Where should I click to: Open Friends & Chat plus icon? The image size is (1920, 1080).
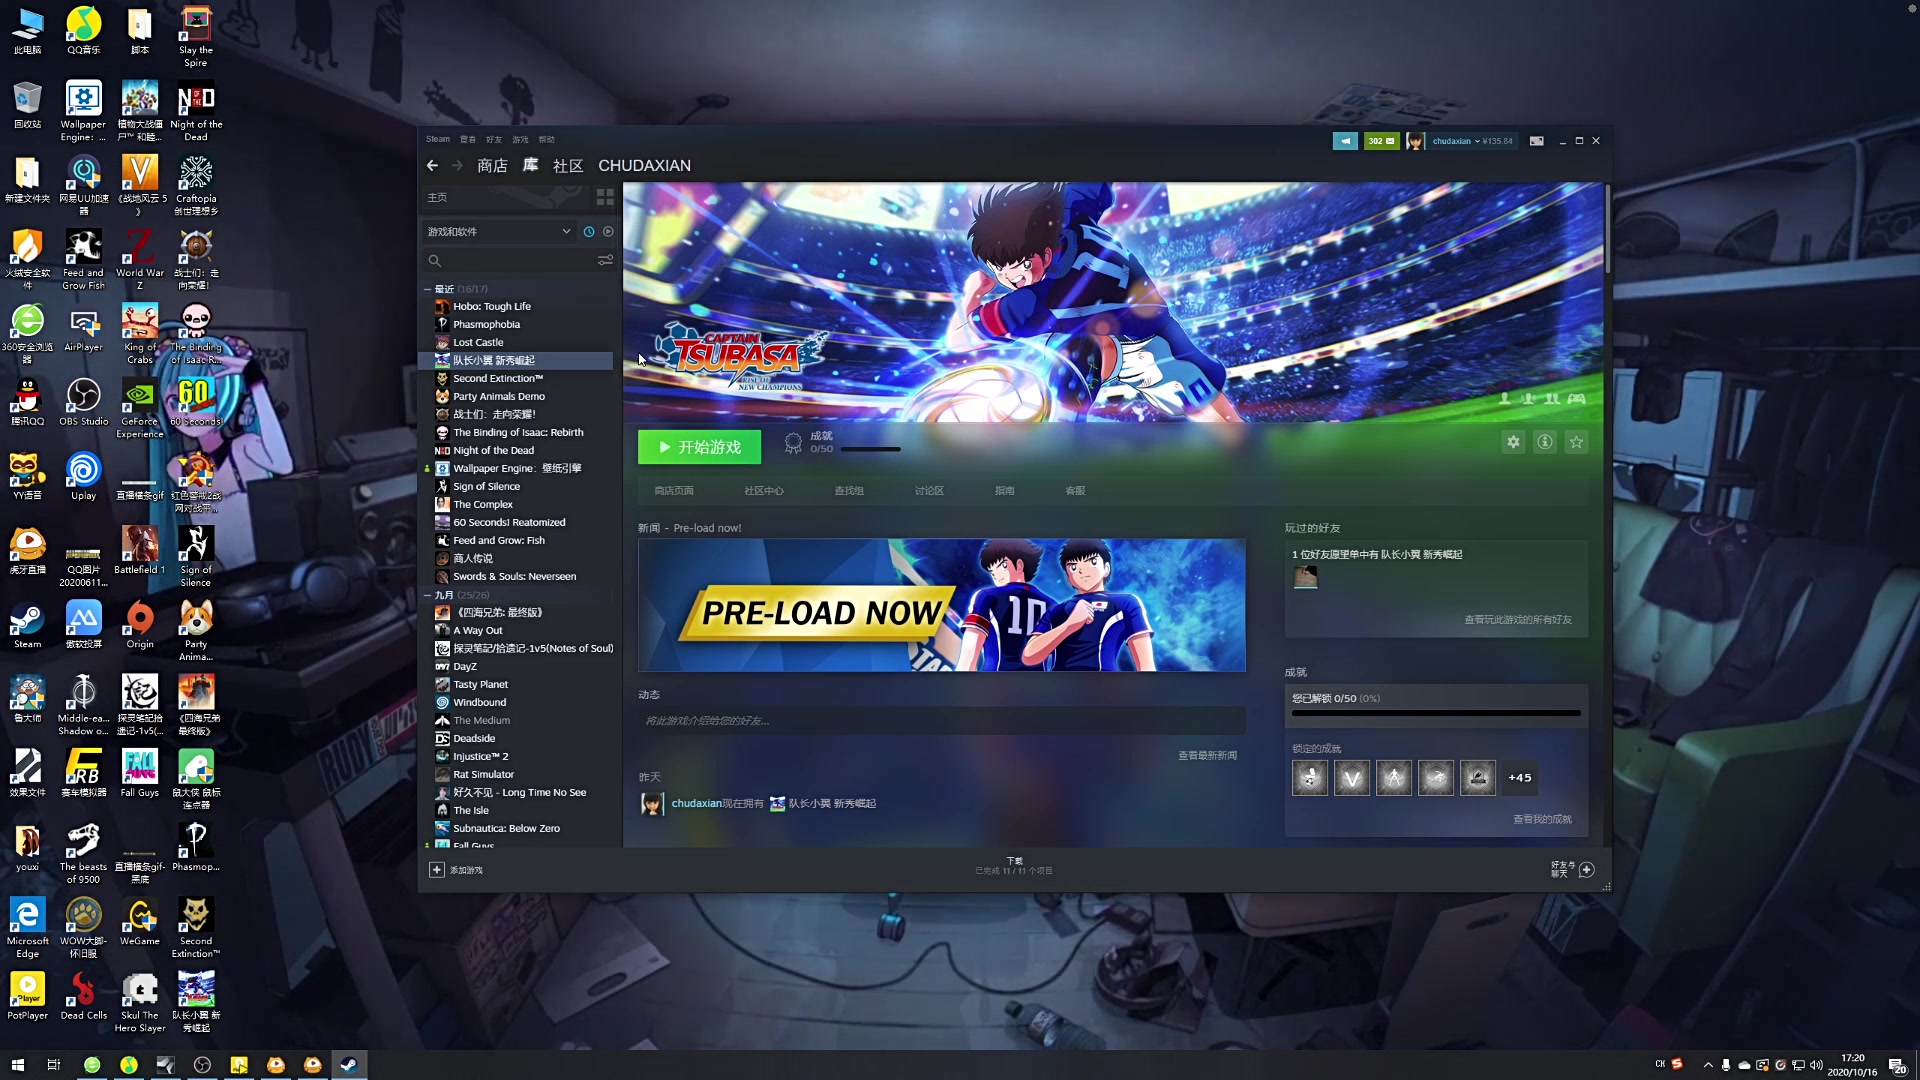coord(1587,870)
